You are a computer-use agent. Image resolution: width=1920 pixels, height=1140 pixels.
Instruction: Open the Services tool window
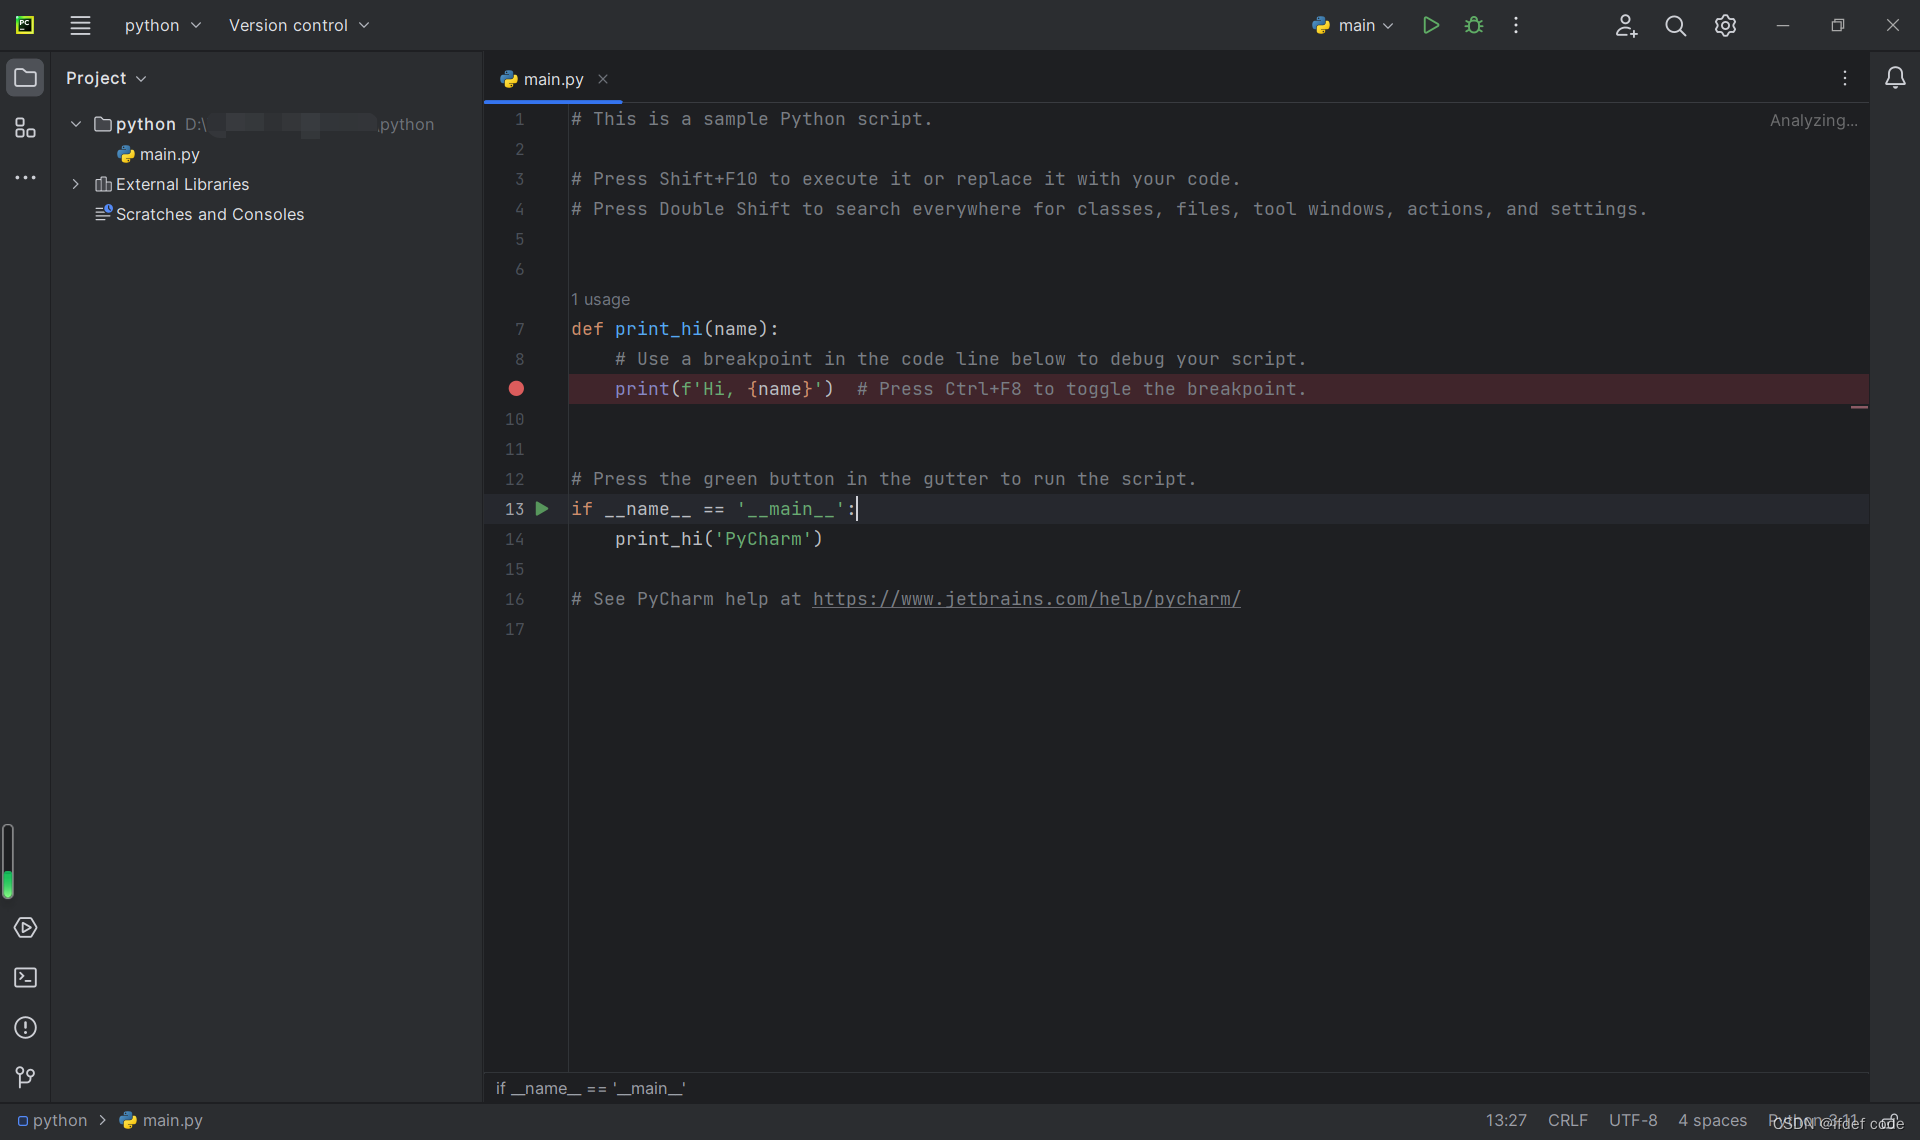pos(25,927)
